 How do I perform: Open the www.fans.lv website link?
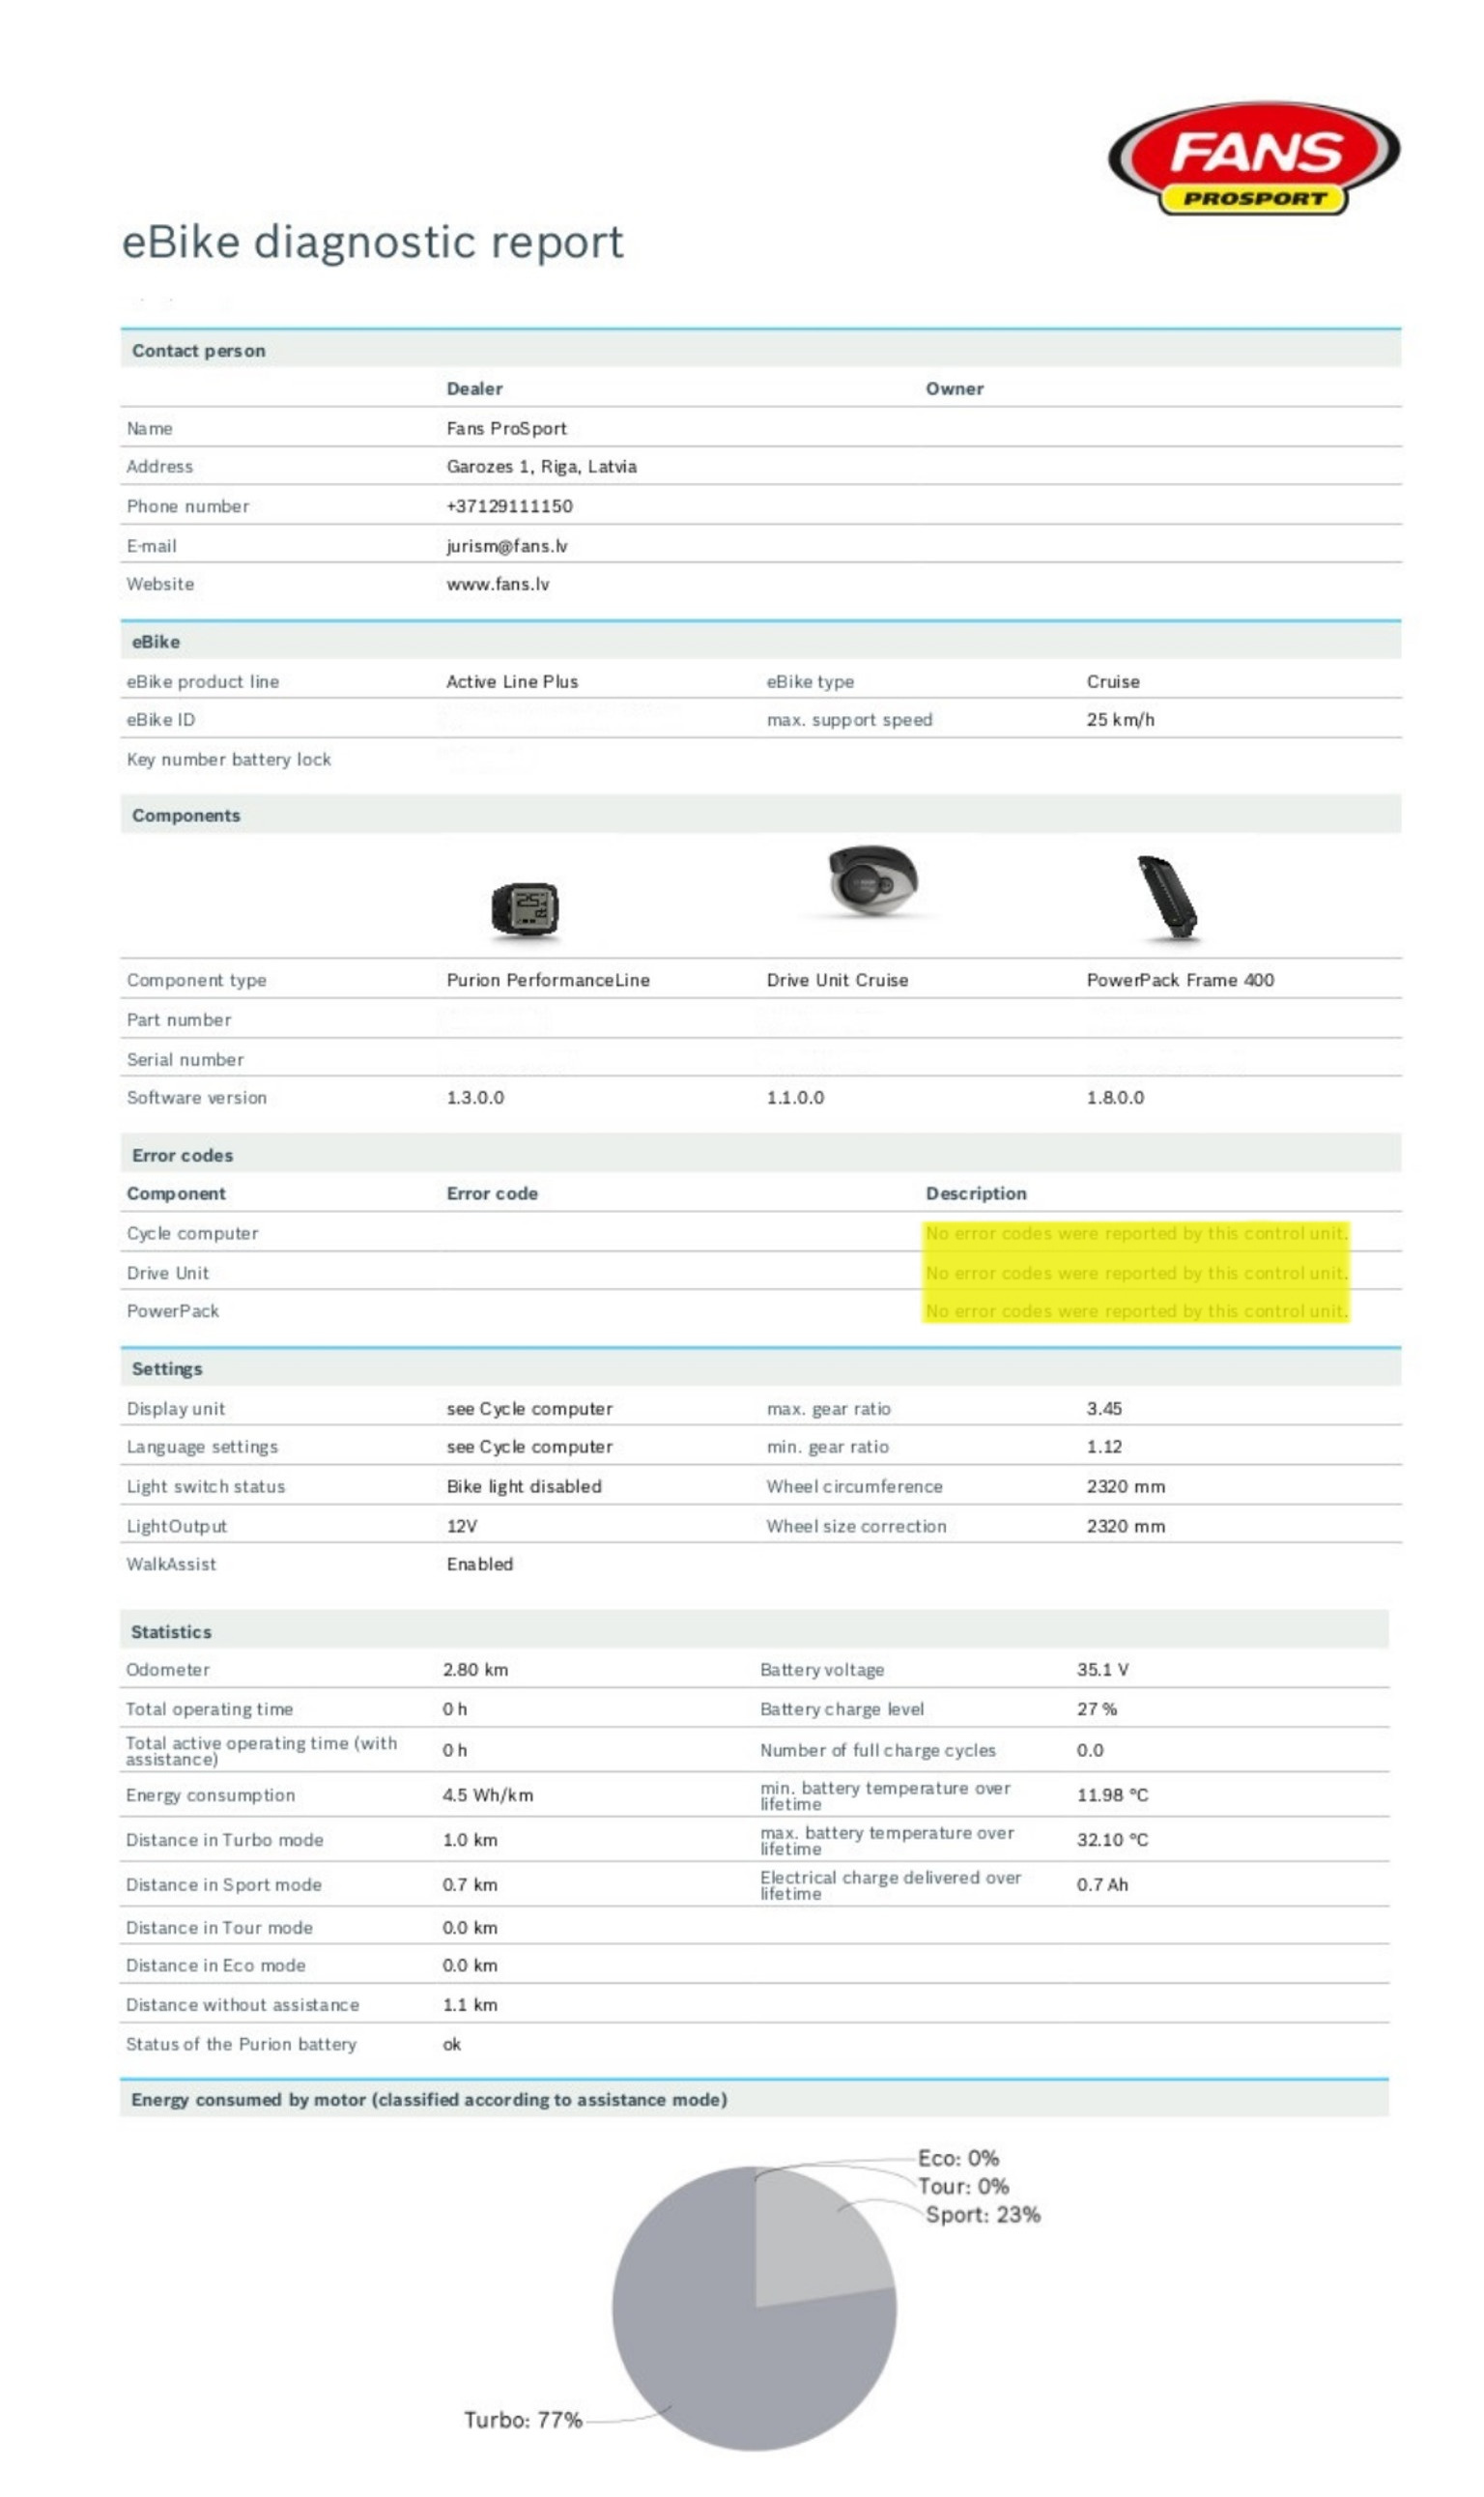click(498, 584)
